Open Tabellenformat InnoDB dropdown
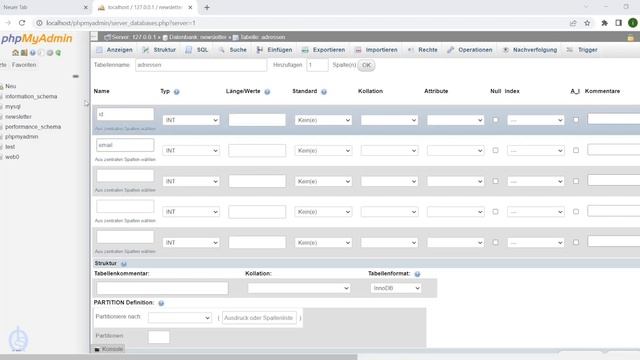The image size is (640, 360). pos(396,288)
